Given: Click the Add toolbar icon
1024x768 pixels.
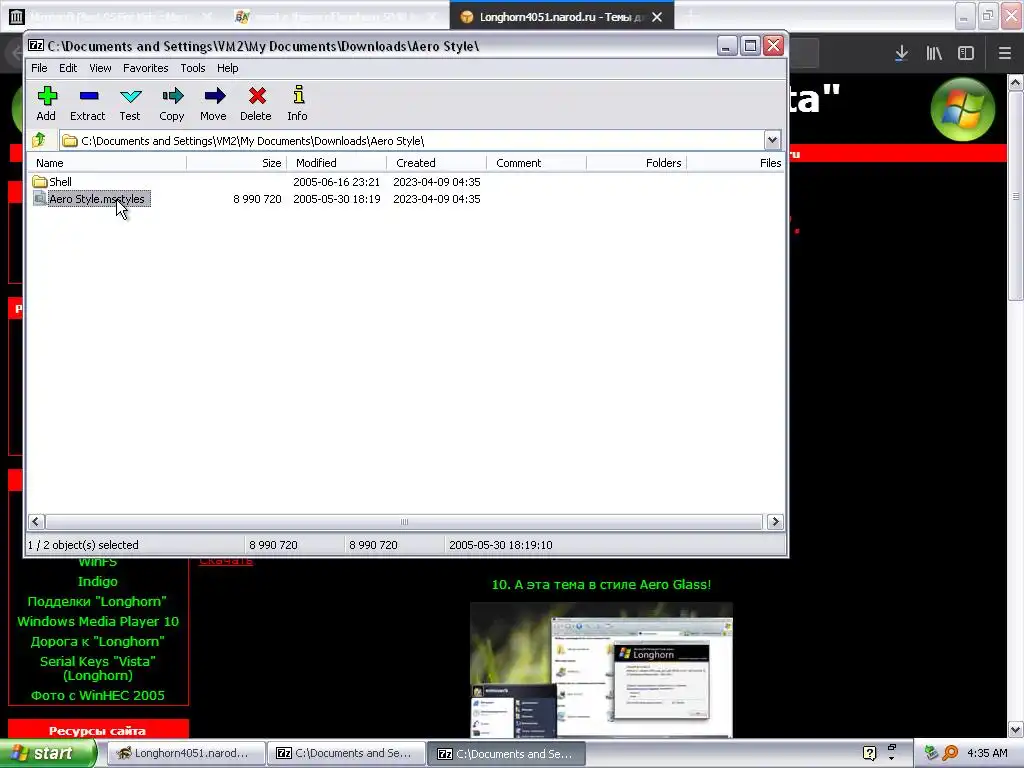Looking at the screenshot, I should [46, 96].
